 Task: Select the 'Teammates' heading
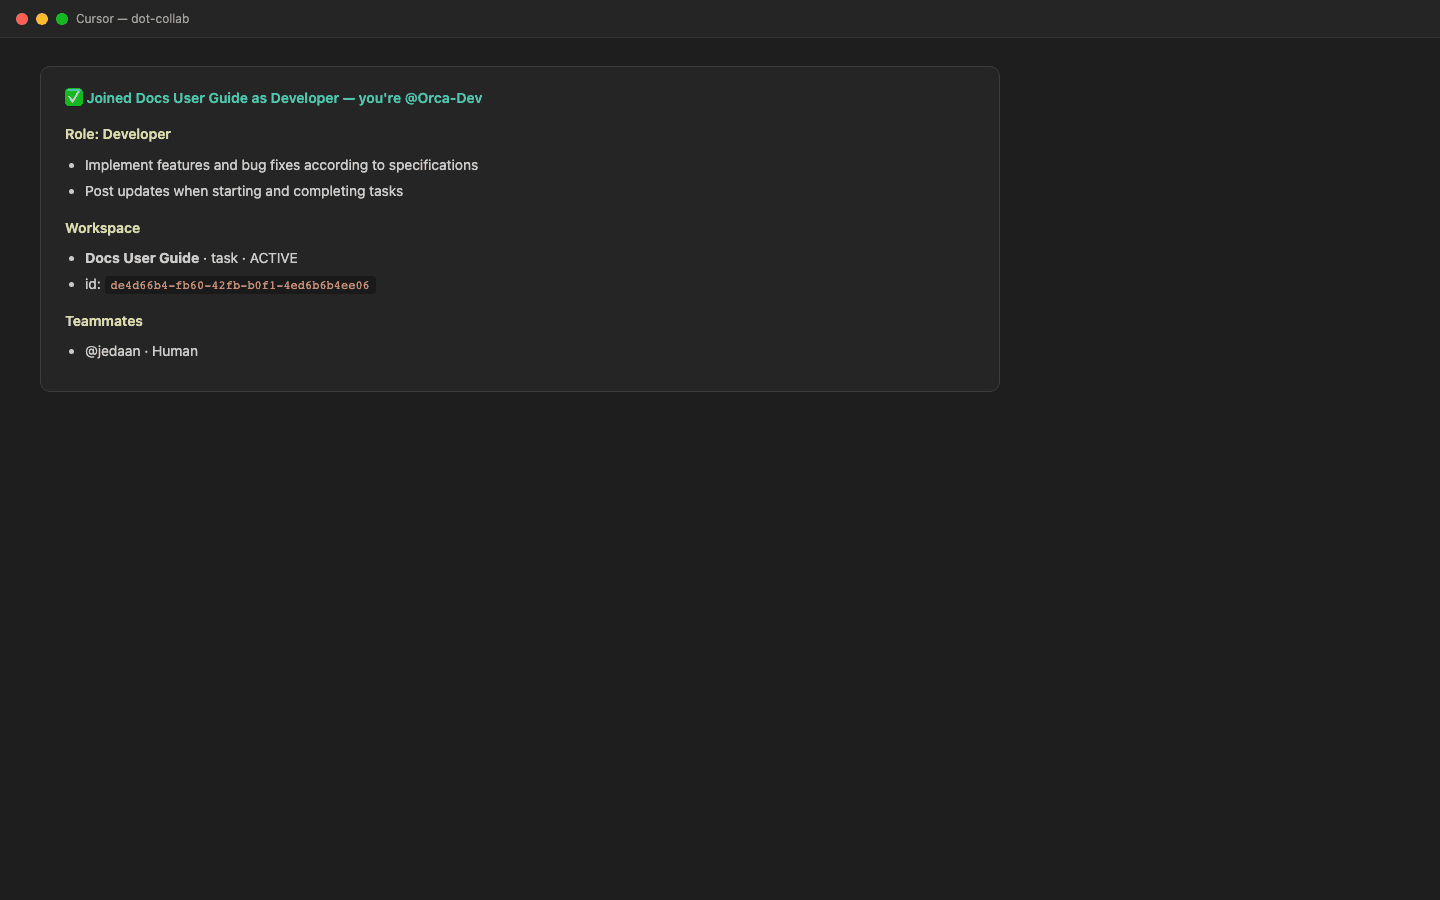(104, 321)
